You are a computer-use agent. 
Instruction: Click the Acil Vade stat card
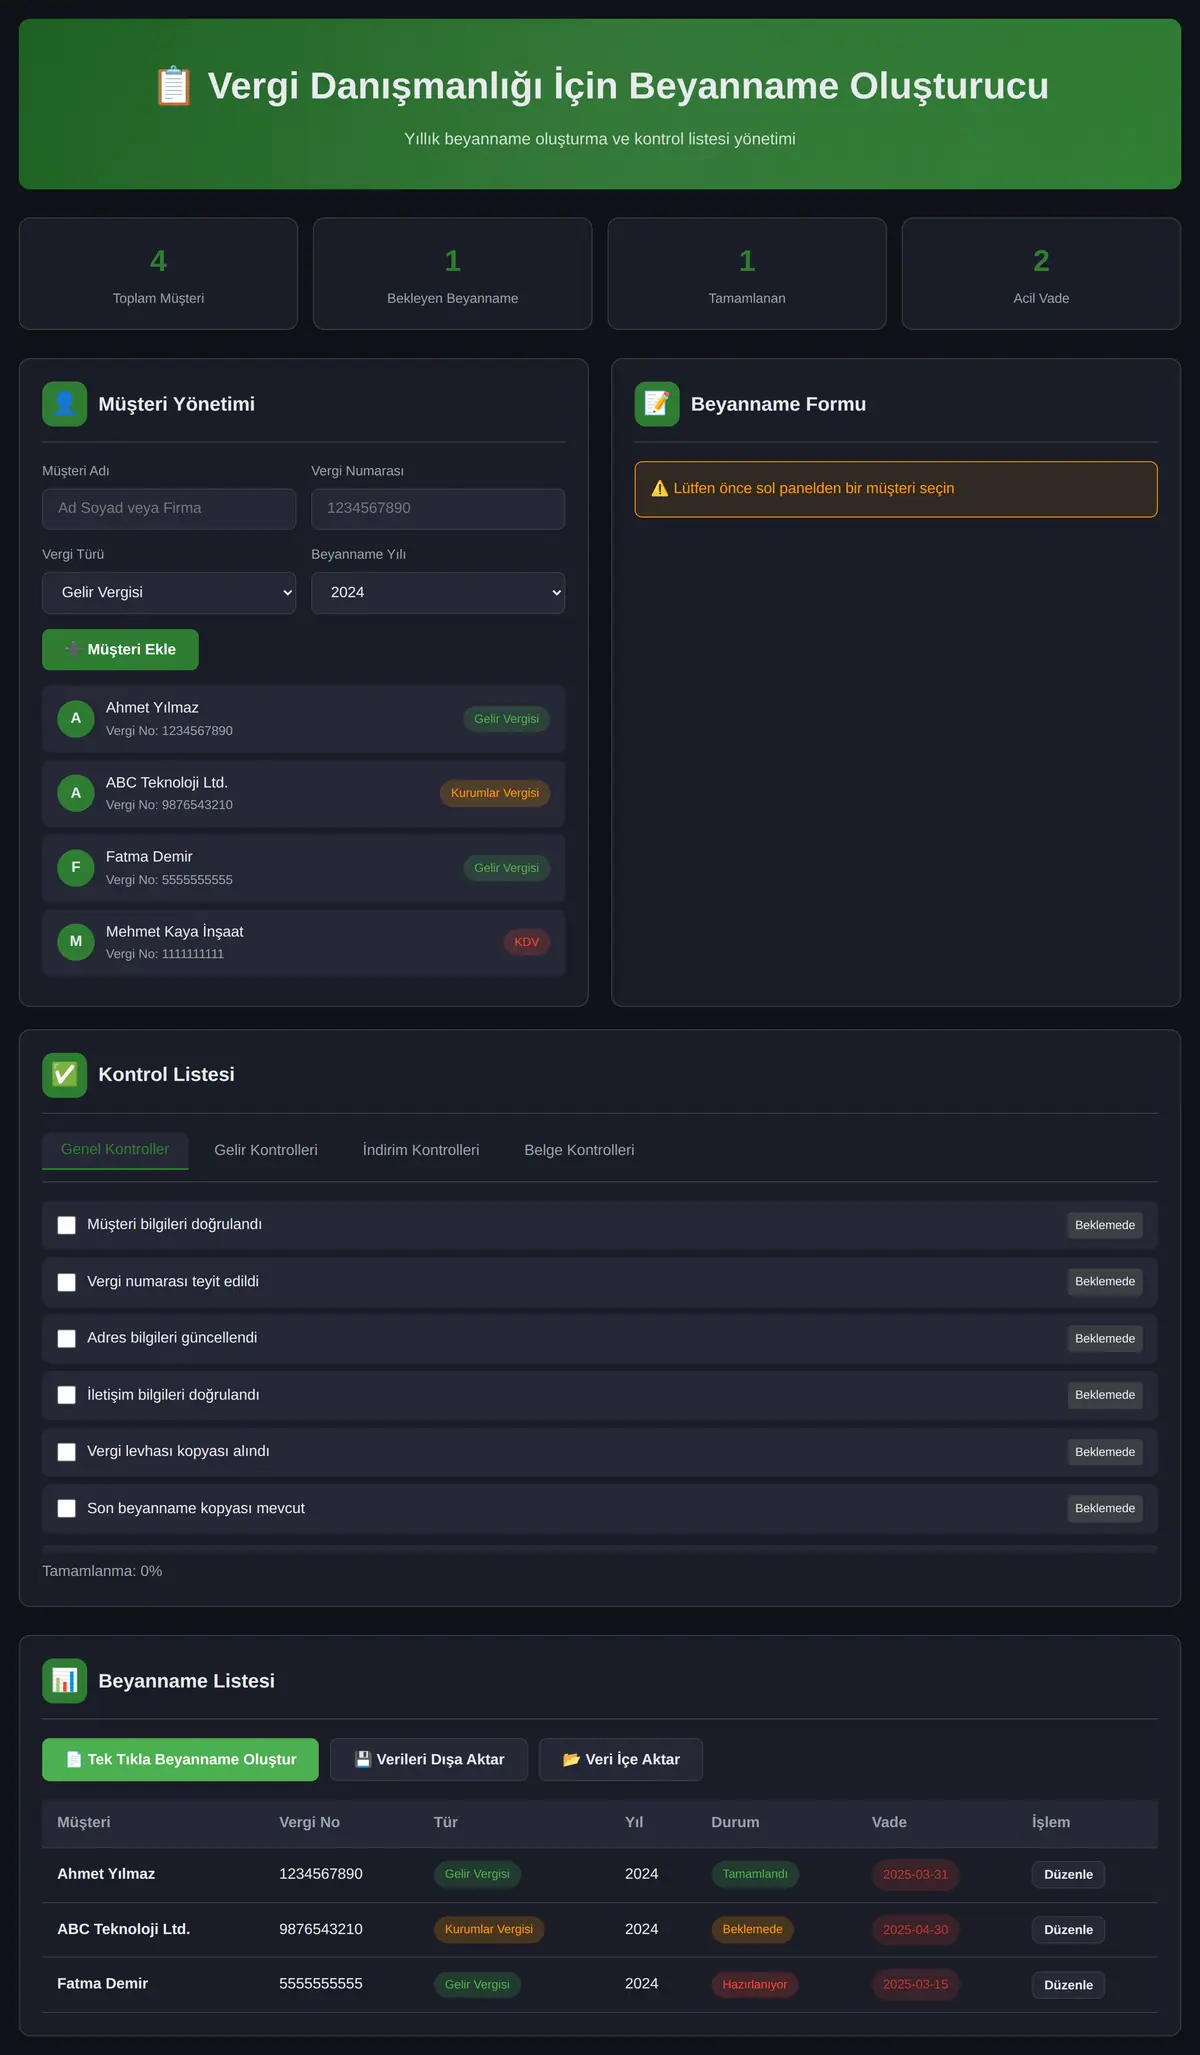(x=1041, y=274)
